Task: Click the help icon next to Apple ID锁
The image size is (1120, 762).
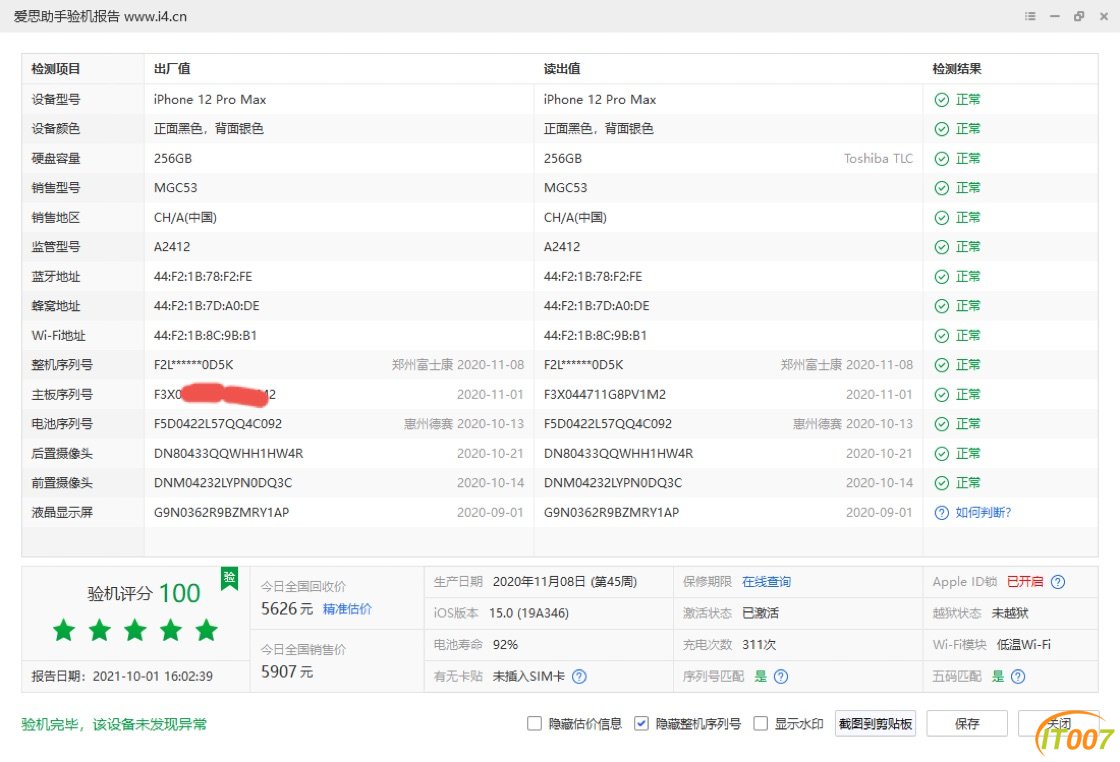Action: point(1058,582)
